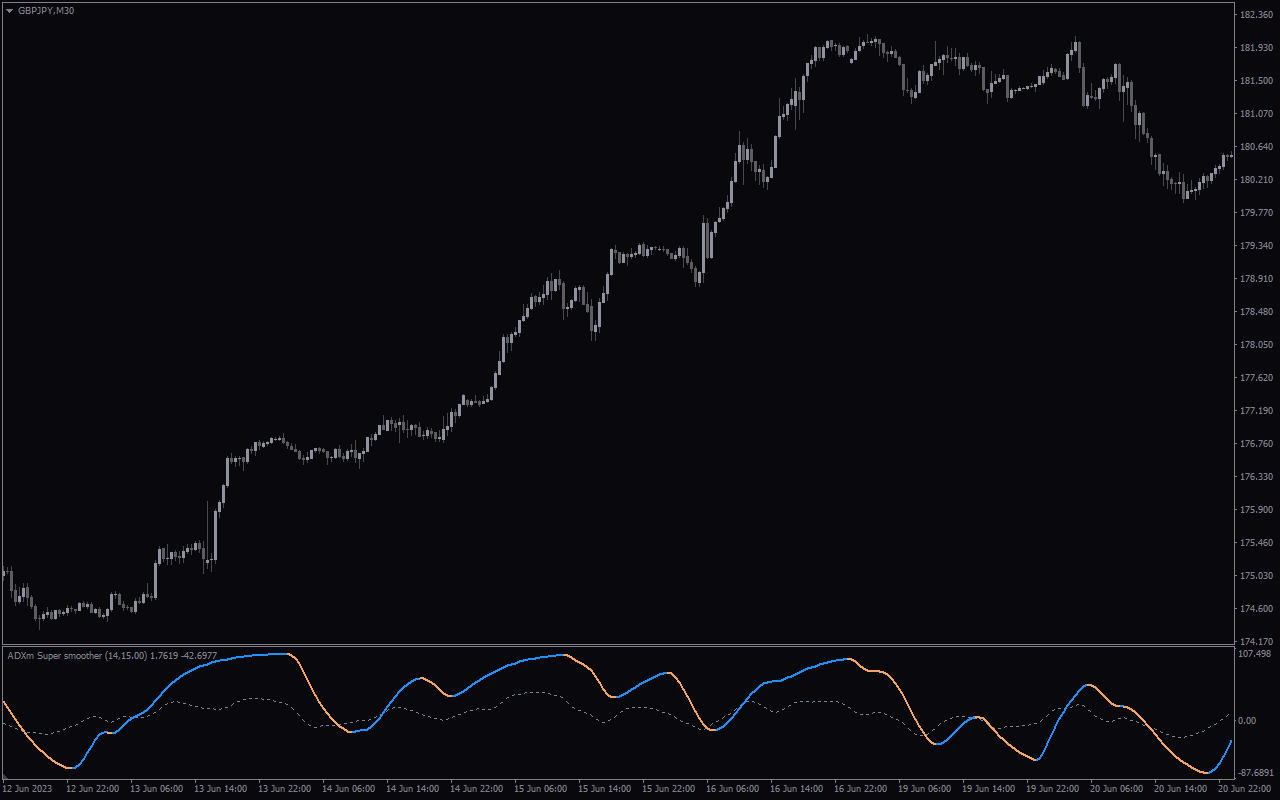Image resolution: width=1280 pixels, height=800 pixels.
Task: Select the 175.460 price axis label
Action: [1255, 543]
